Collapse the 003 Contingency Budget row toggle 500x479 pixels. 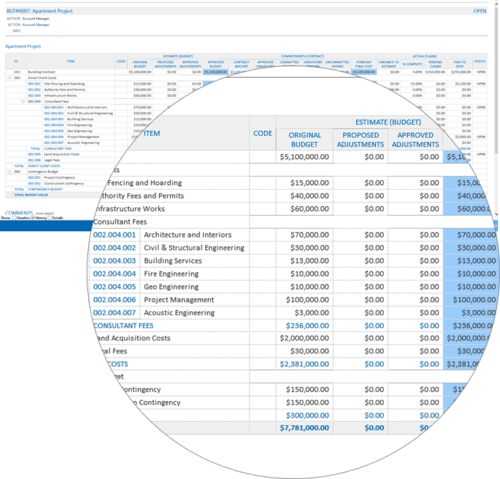pos(9,172)
